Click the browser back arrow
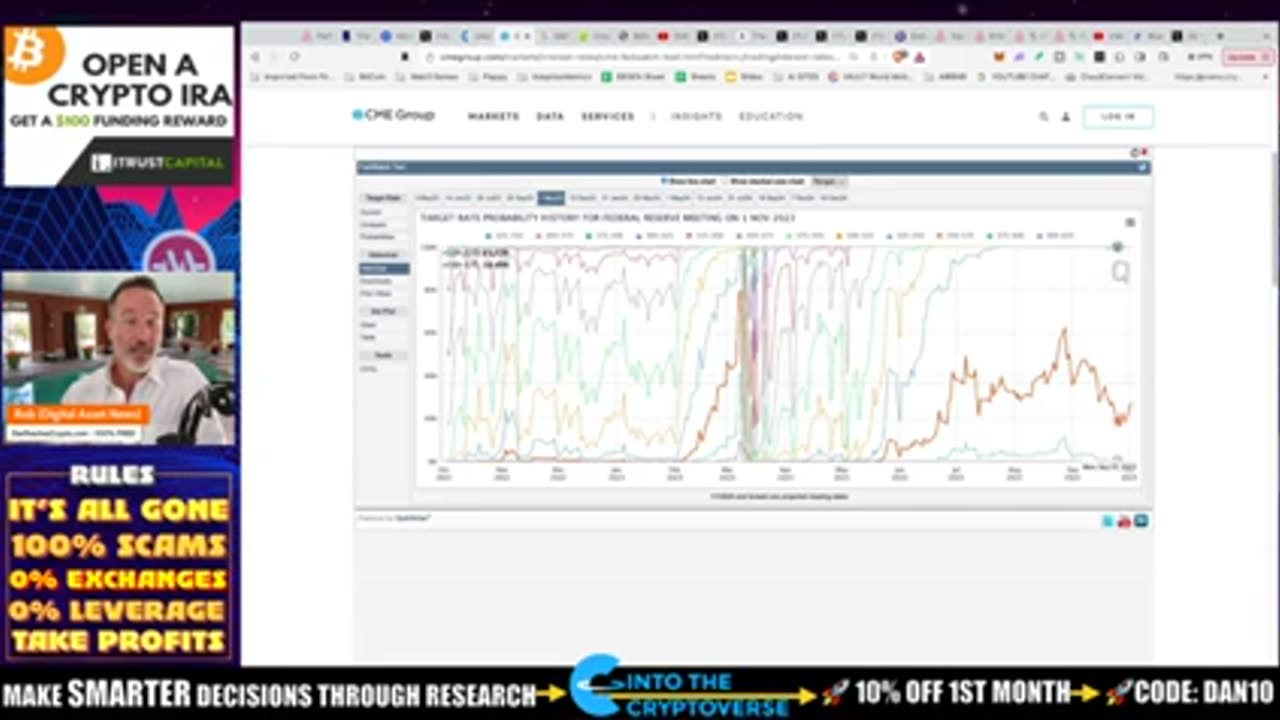The height and width of the screenshot is (720, 1280). (255, 57)
